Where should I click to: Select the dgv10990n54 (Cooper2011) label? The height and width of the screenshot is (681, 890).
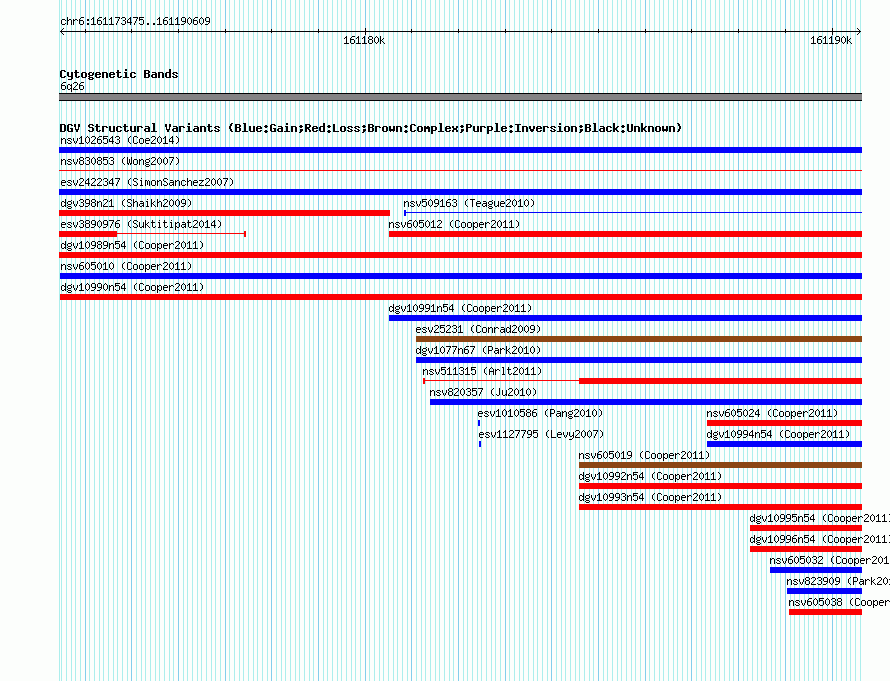point(132,287)
